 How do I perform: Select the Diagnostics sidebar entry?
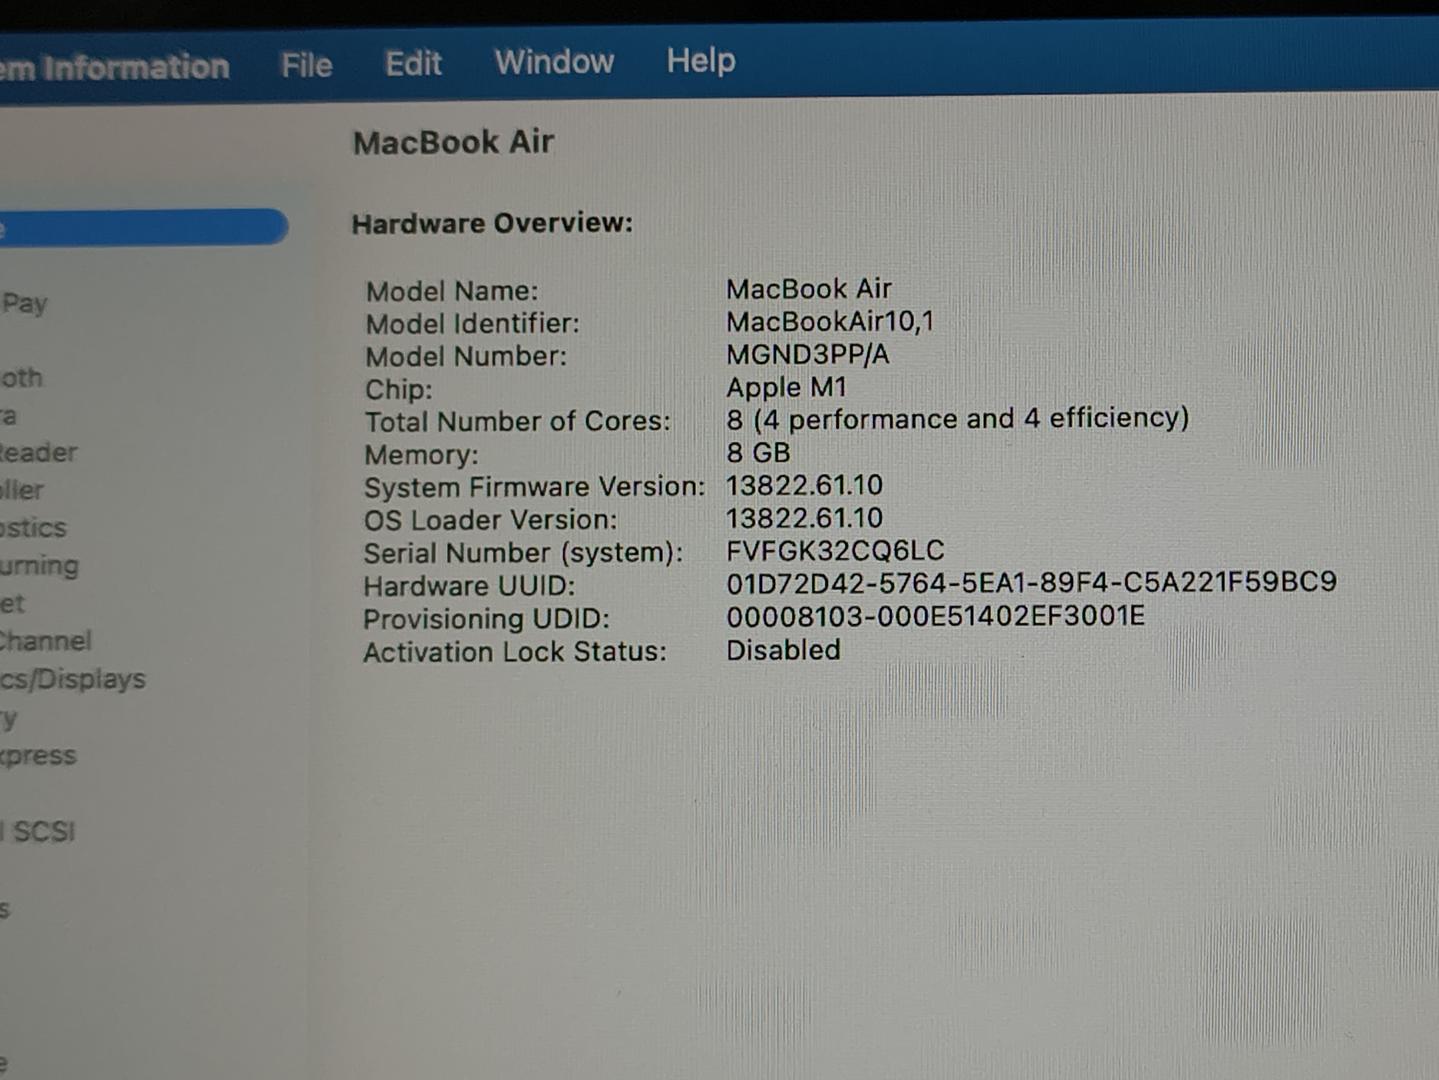33,528
